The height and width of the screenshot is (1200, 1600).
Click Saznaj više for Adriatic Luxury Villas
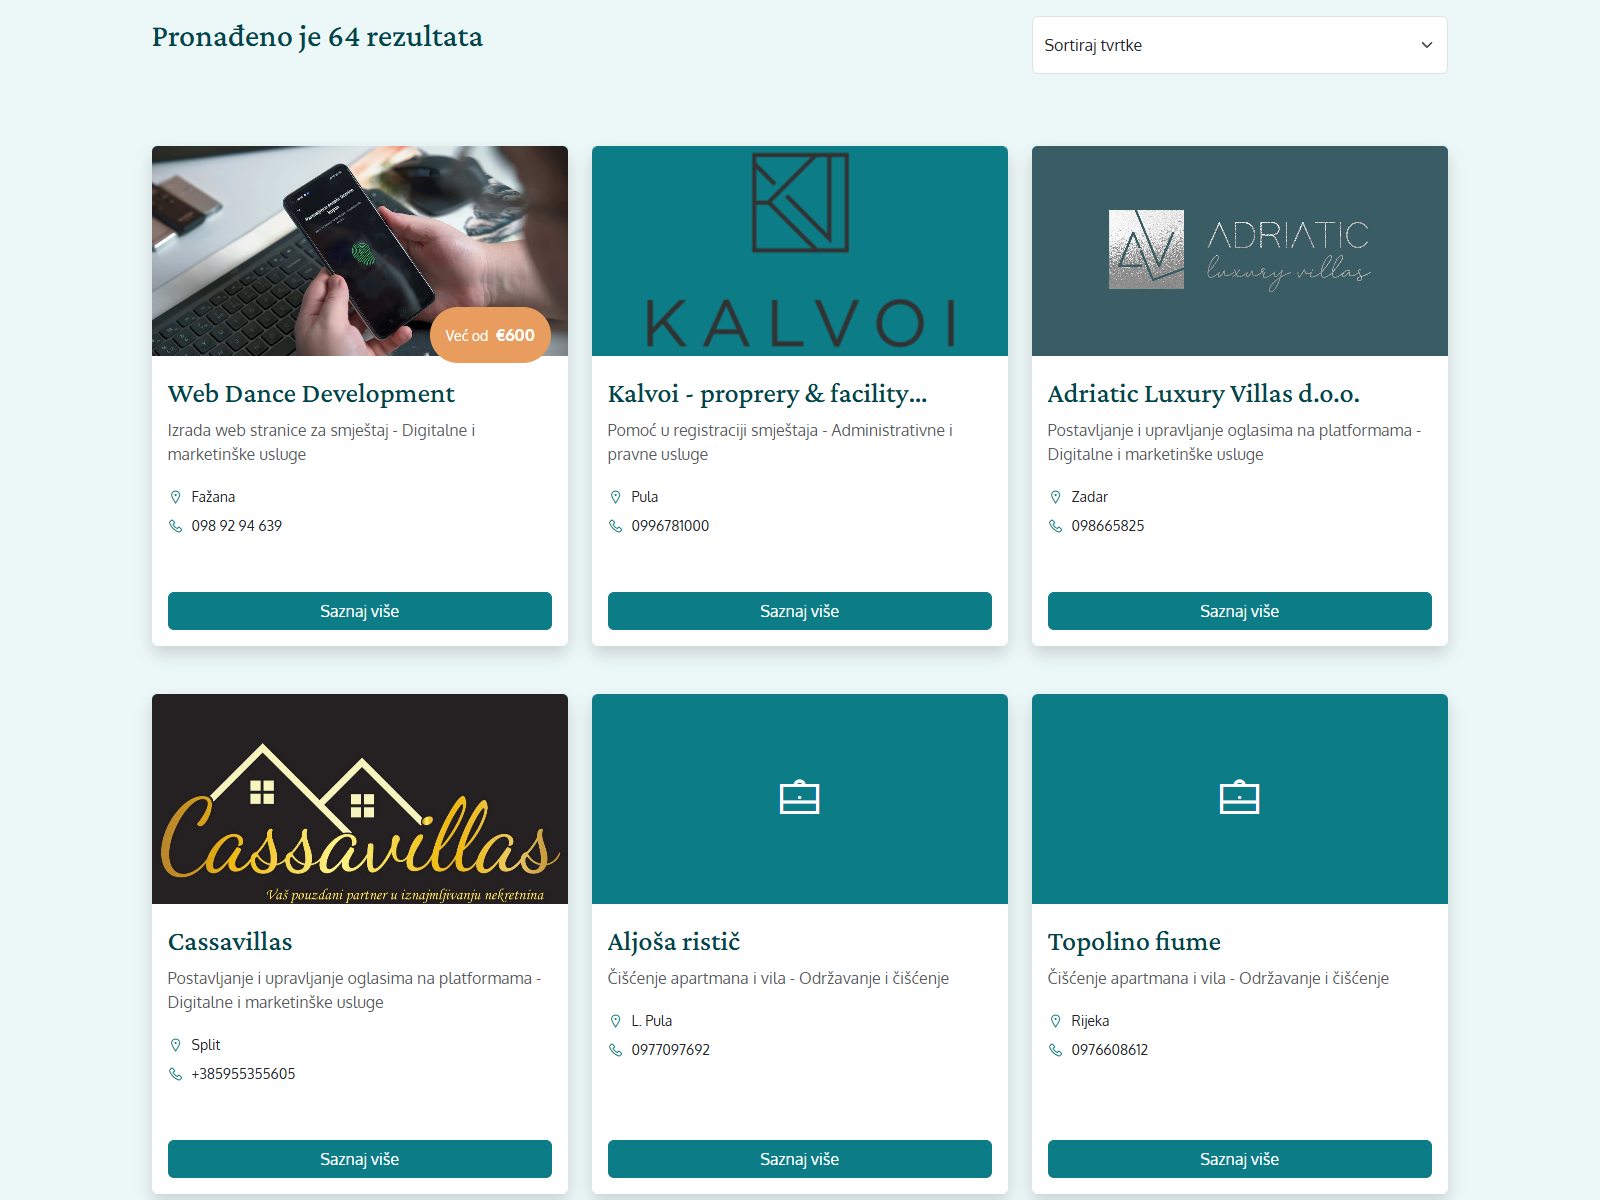click(1239, 611)
